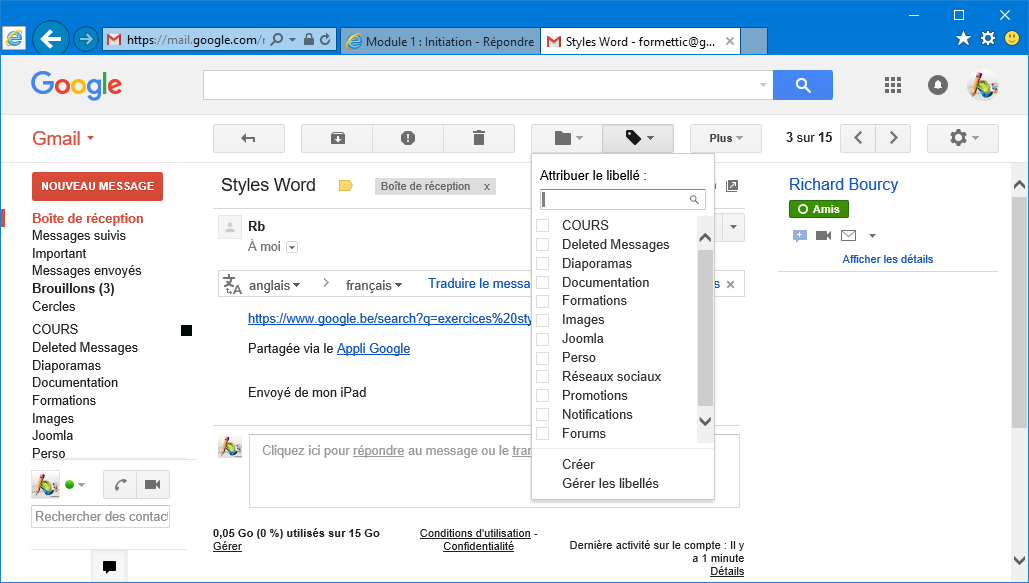This screenshot has height=583, width=1029.
Task: Tick the Formations label checkbox
Action: [543, 301]
